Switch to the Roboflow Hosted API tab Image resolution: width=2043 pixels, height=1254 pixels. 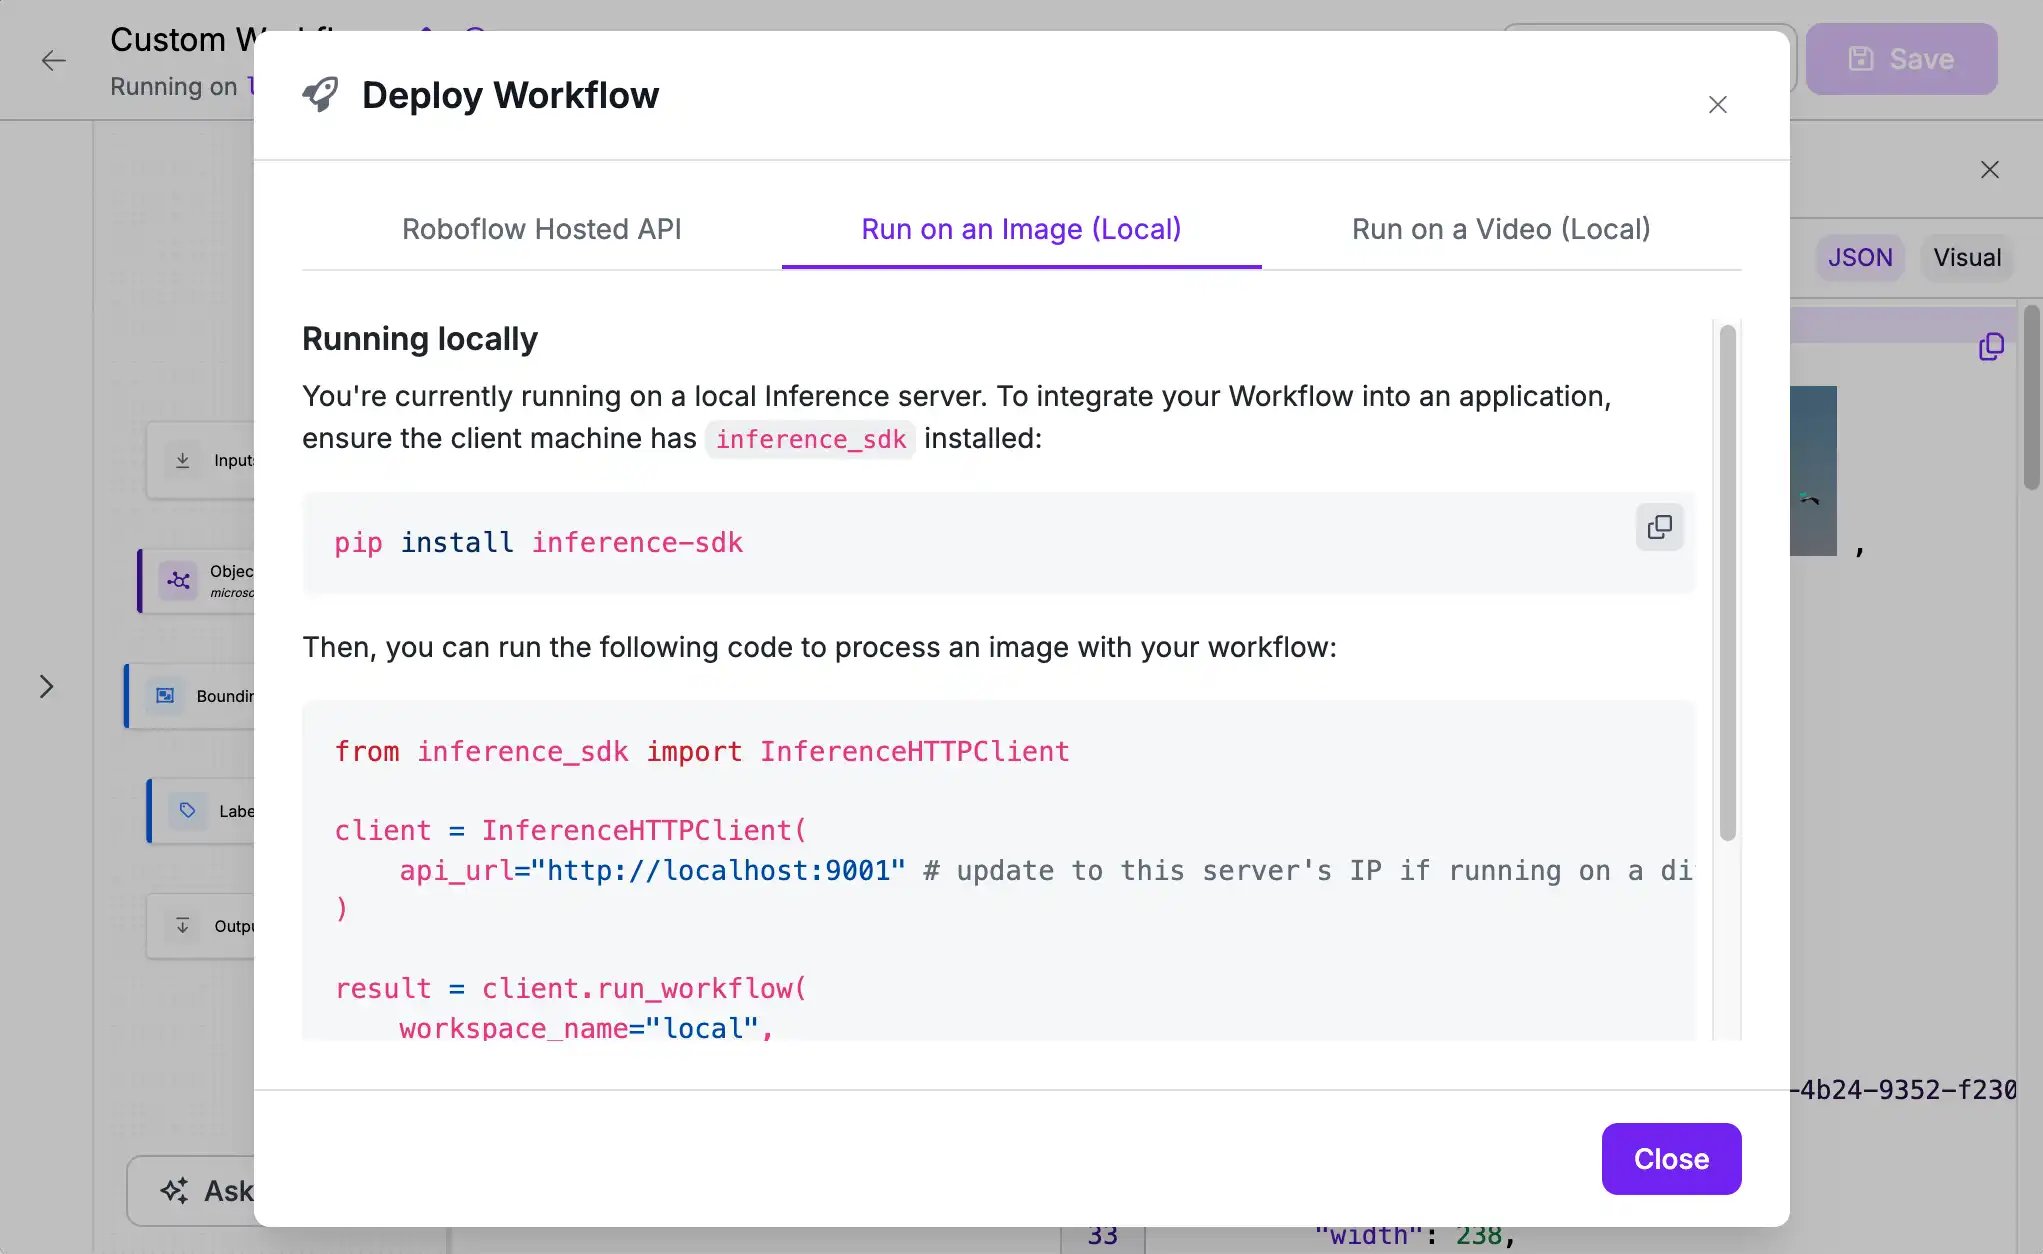541,229
